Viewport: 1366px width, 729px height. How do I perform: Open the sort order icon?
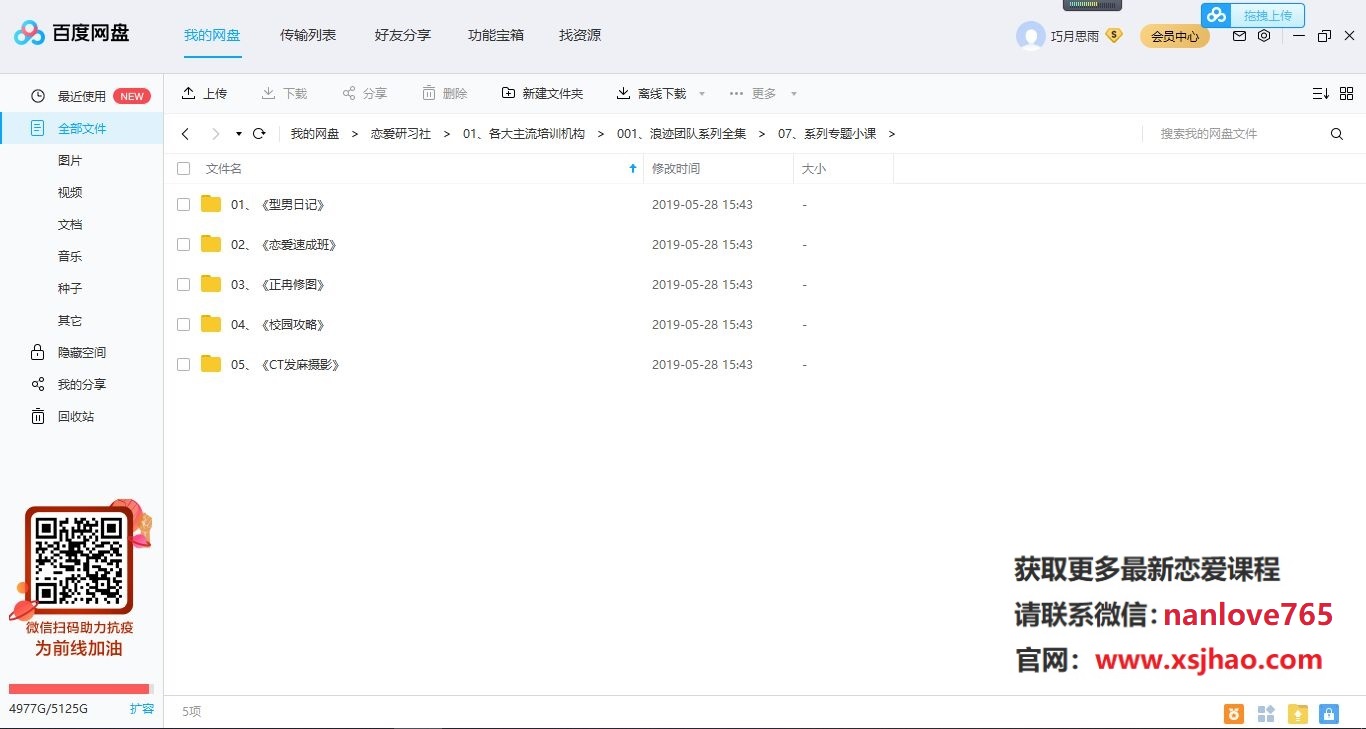1320,93
